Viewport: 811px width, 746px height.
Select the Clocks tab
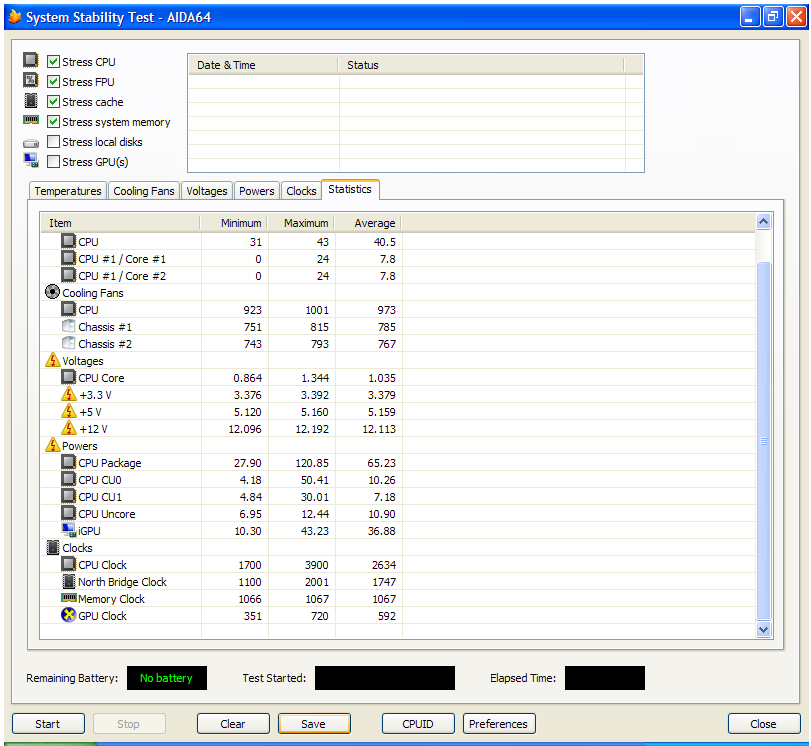(x=301, y=191)
